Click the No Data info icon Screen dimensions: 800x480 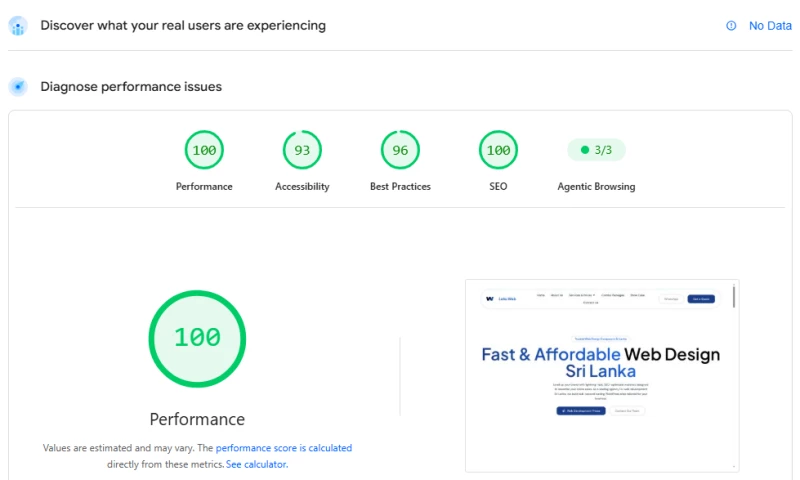[731, 26]
